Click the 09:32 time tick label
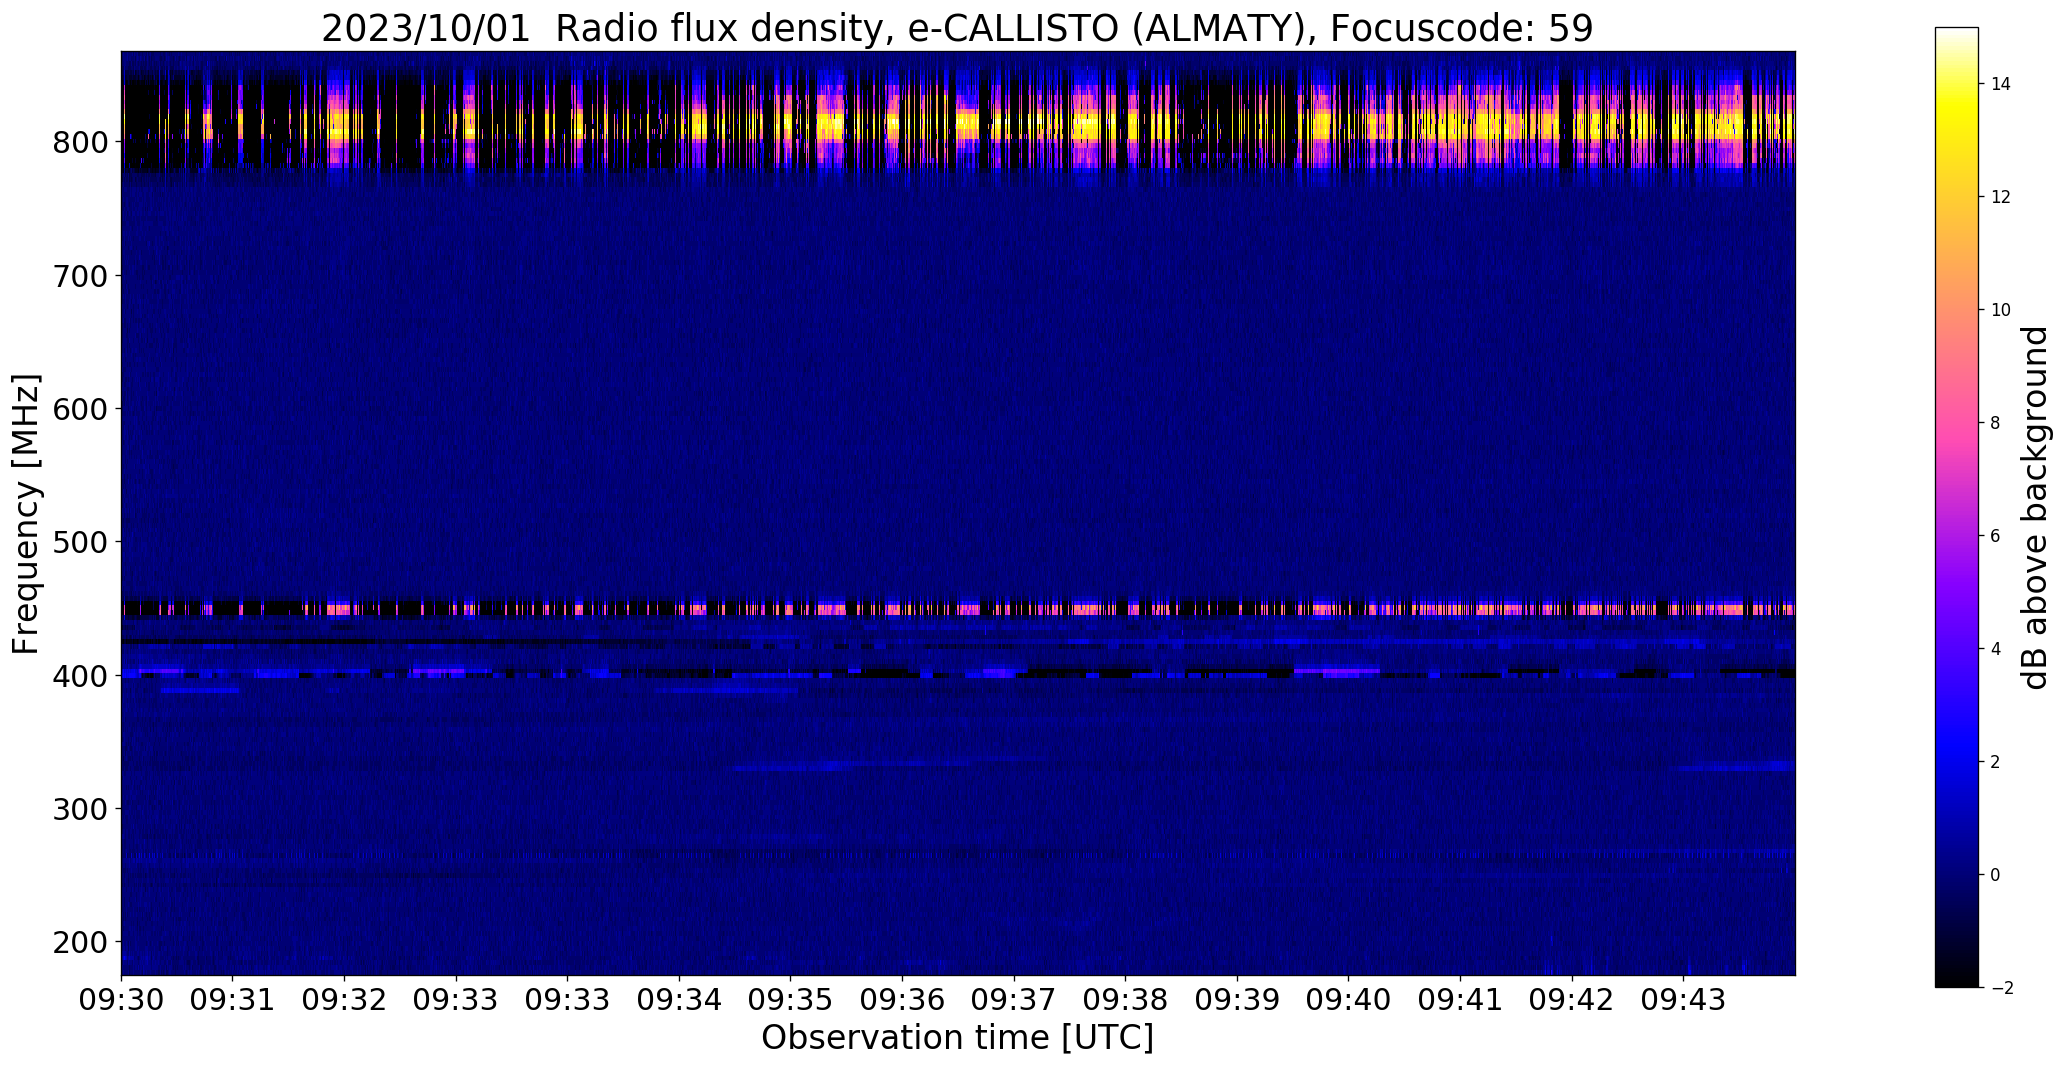The width and height of the screenshot is (2066, 1067). 345,1000
